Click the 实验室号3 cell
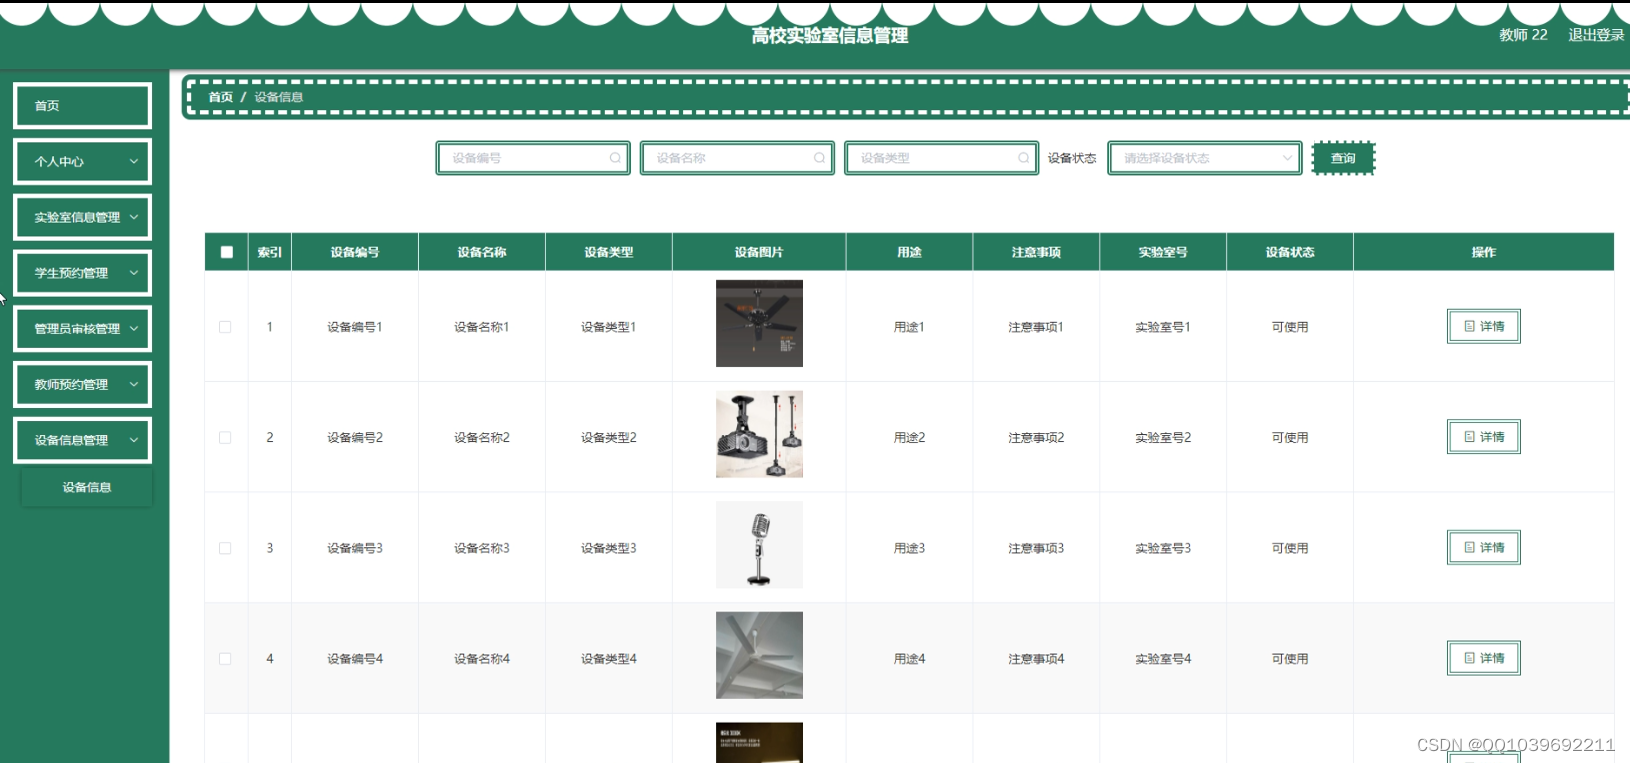 (1163, 548)
